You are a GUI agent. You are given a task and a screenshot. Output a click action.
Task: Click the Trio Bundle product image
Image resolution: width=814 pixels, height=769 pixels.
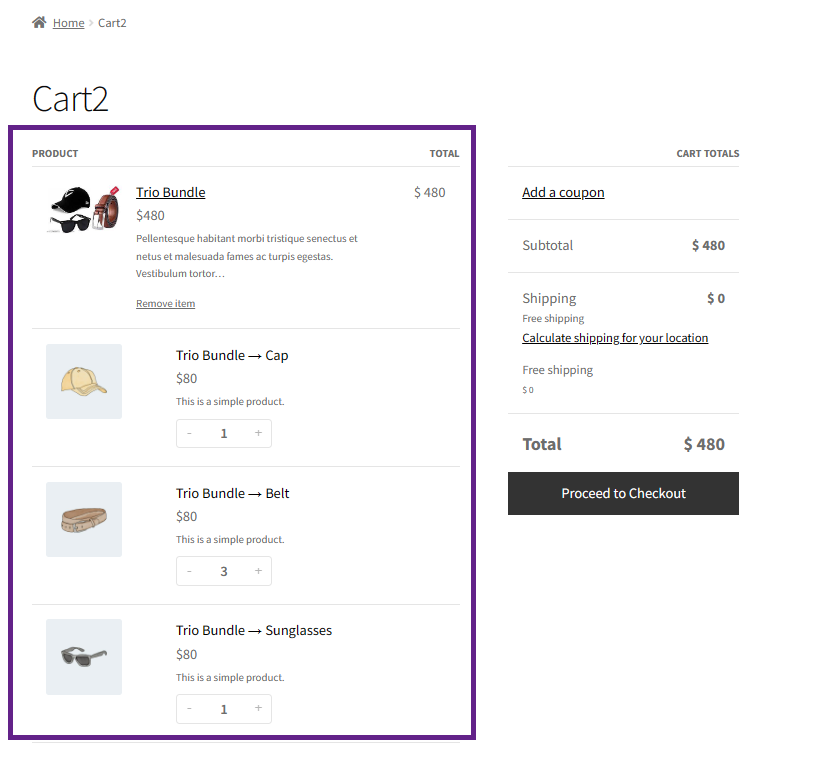[x=84, y=209]
